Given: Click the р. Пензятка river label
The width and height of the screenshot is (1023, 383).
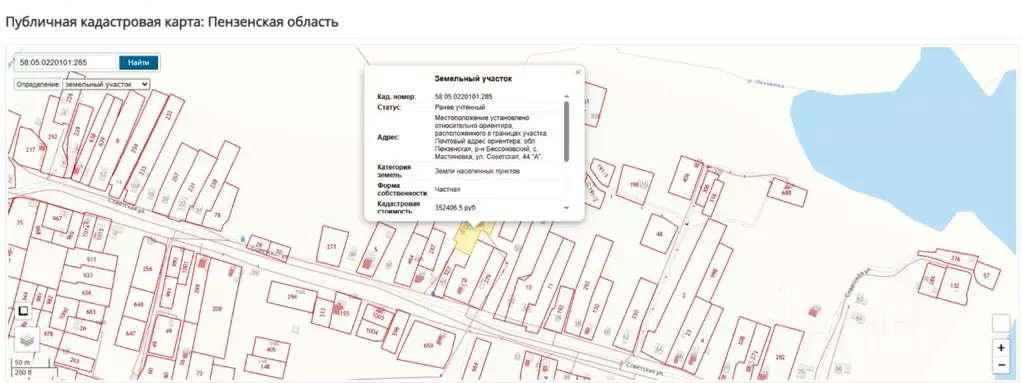Looking at the screenshot, I should [x=766, y=84].
